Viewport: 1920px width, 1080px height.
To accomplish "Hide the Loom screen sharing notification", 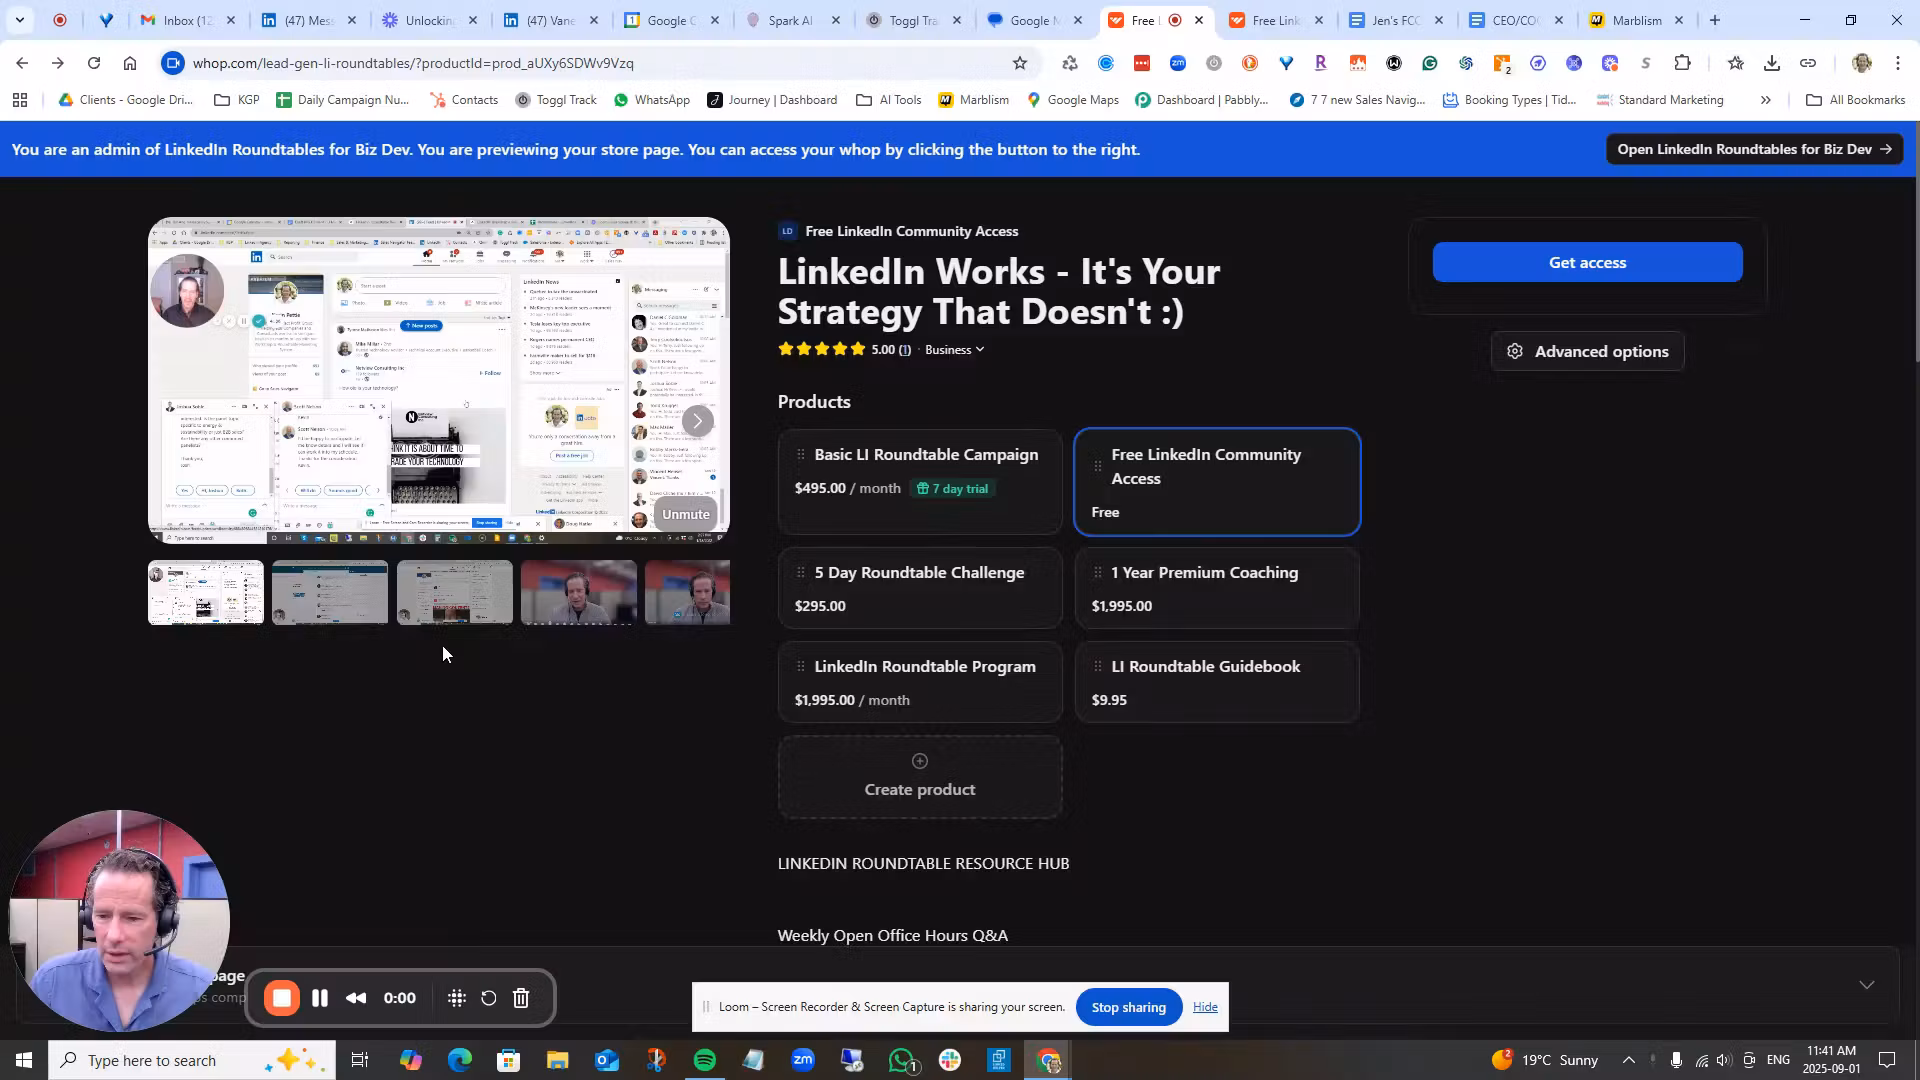I will 1205,1007.
